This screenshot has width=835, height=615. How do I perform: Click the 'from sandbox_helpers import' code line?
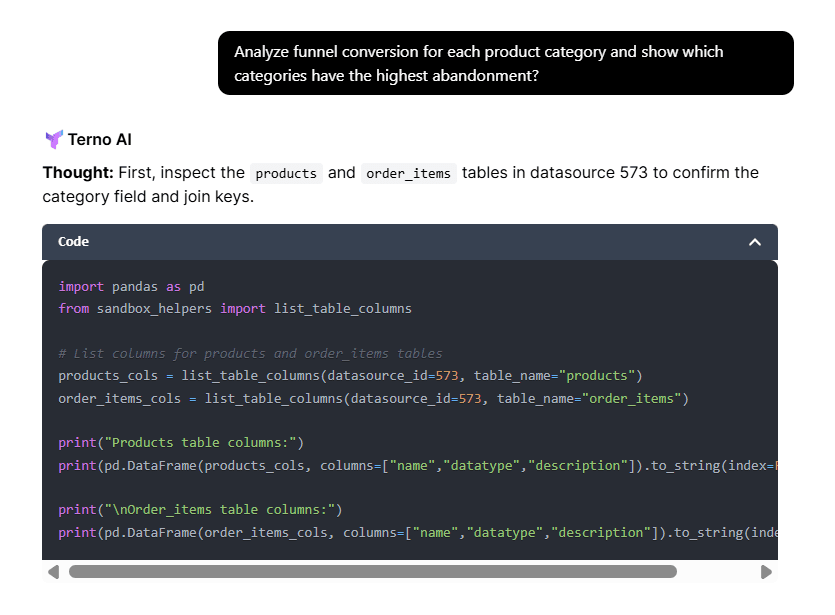(x=234, y=308)
